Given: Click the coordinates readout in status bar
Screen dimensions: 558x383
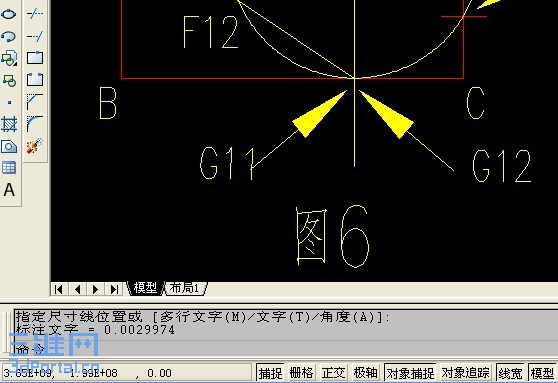Looking at the screenshot, I should [x=127, y=373].
